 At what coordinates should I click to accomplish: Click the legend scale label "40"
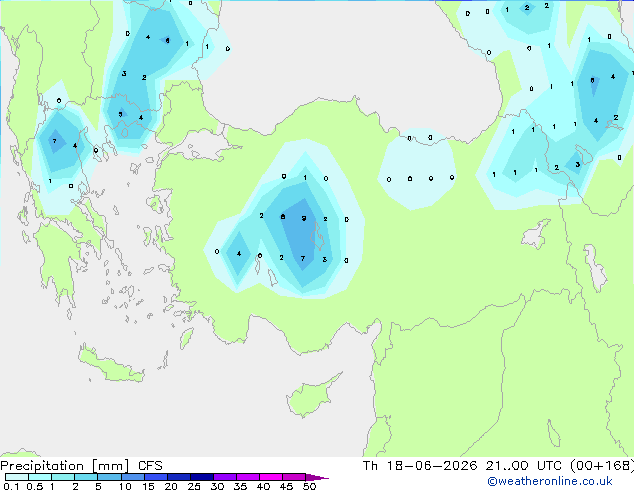(x=263, y=486)
